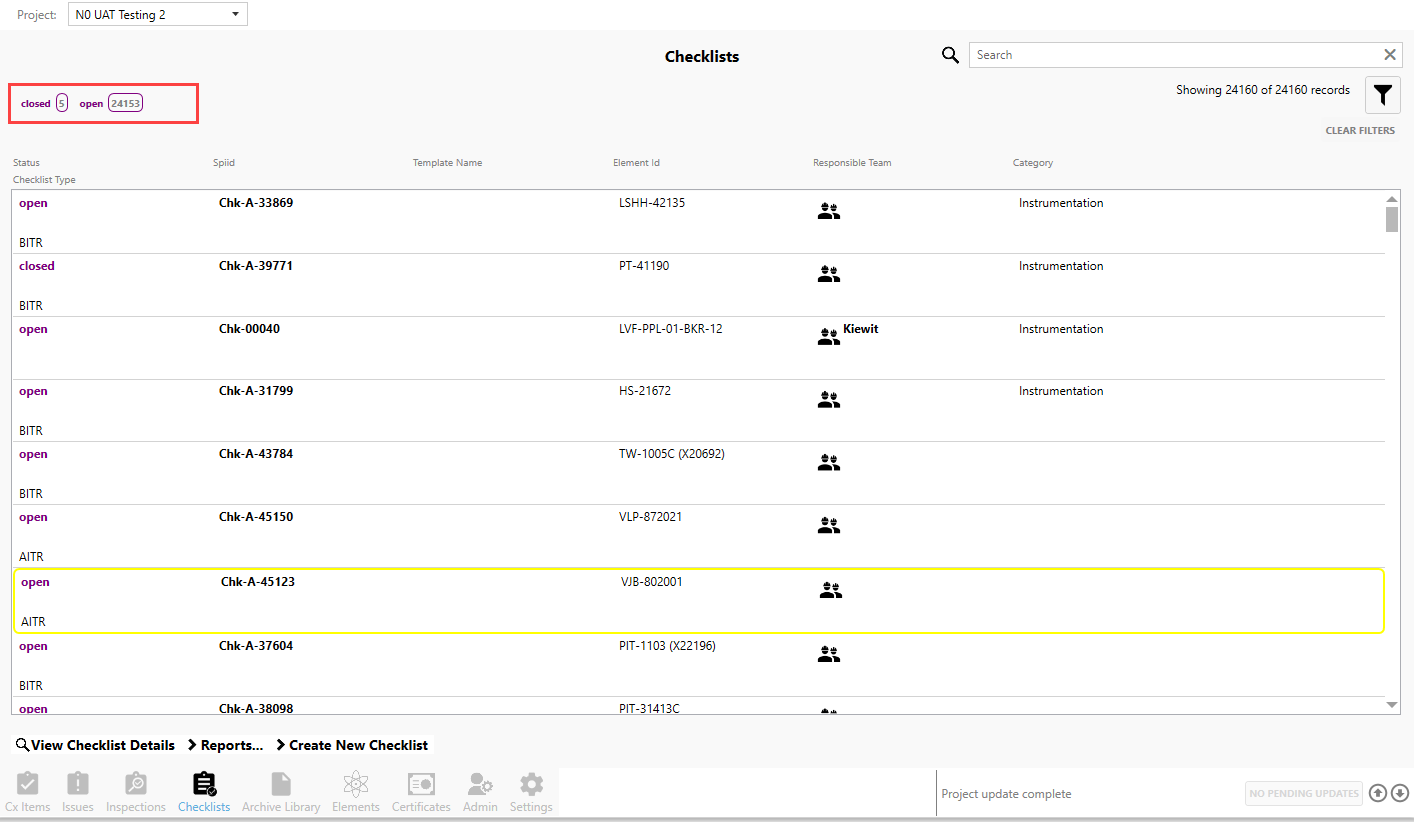The height and width of the screenshot is (822, 1414).
Task: Open the Cx Items module
Action: [x=27, y=792]
